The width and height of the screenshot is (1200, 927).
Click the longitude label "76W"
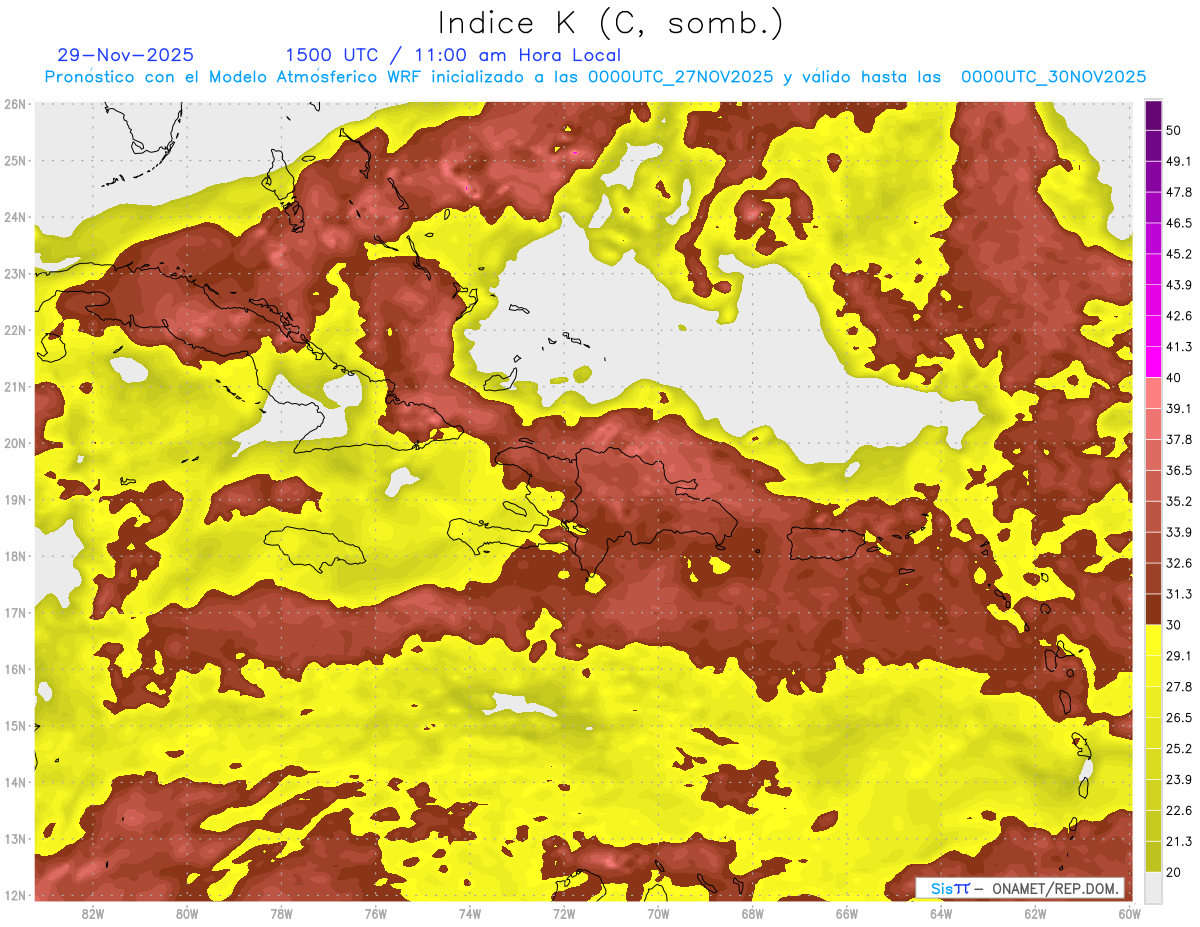375,914
